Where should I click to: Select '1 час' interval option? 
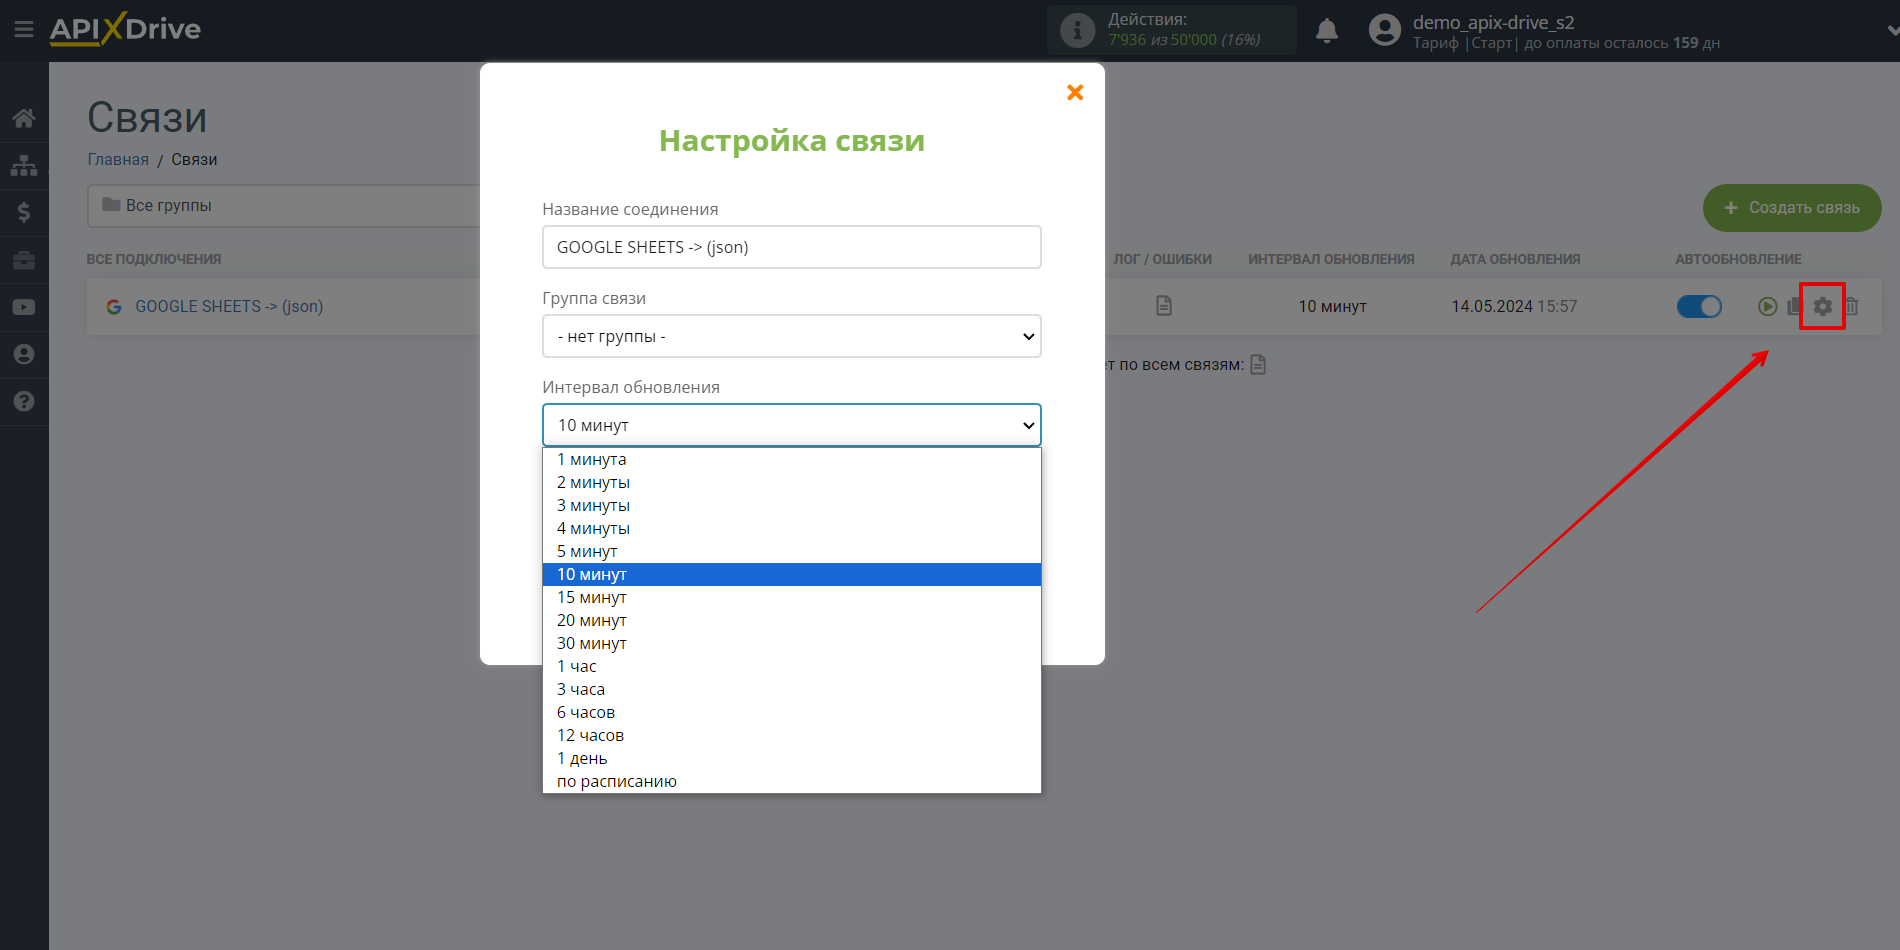click(792, 666)
